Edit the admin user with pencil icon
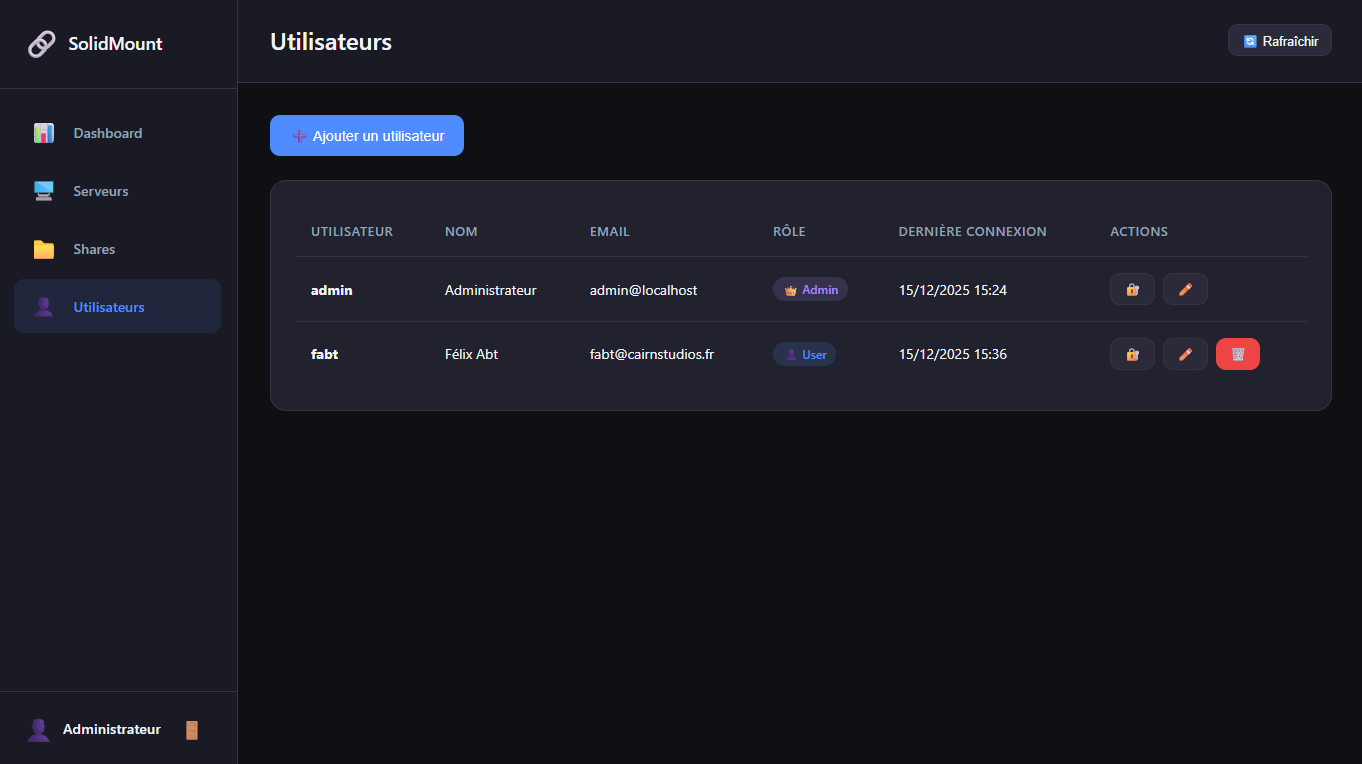Screen dimensions: 1362x764 point(1185,290)
